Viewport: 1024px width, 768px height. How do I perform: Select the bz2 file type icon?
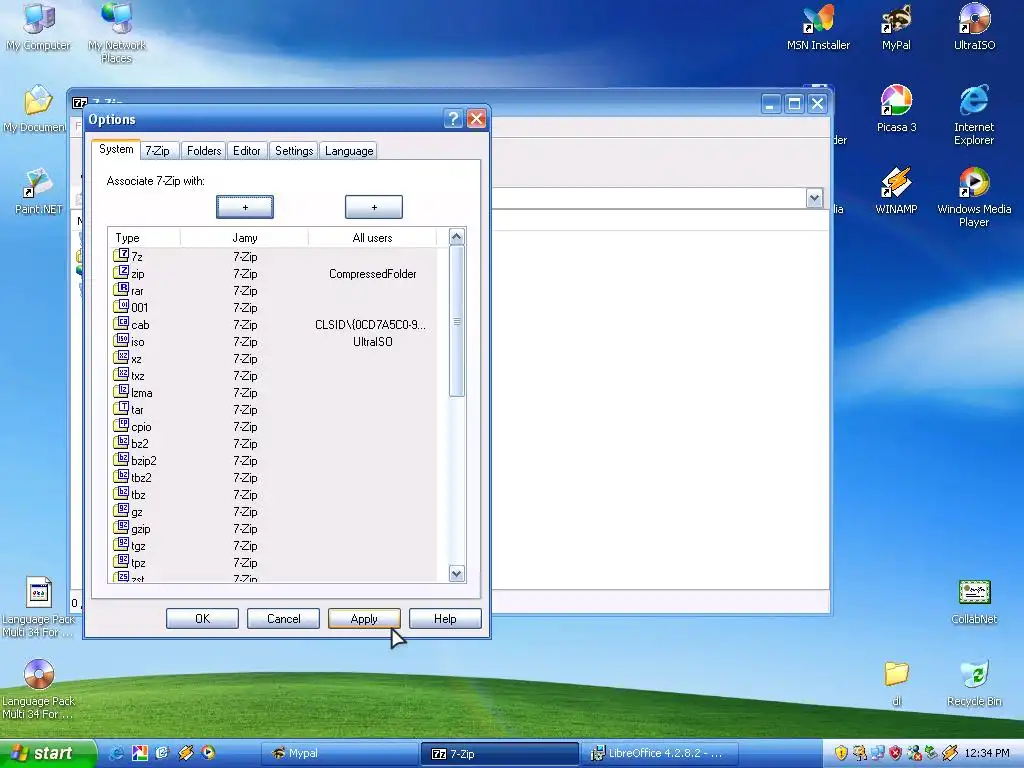(121, 443)
